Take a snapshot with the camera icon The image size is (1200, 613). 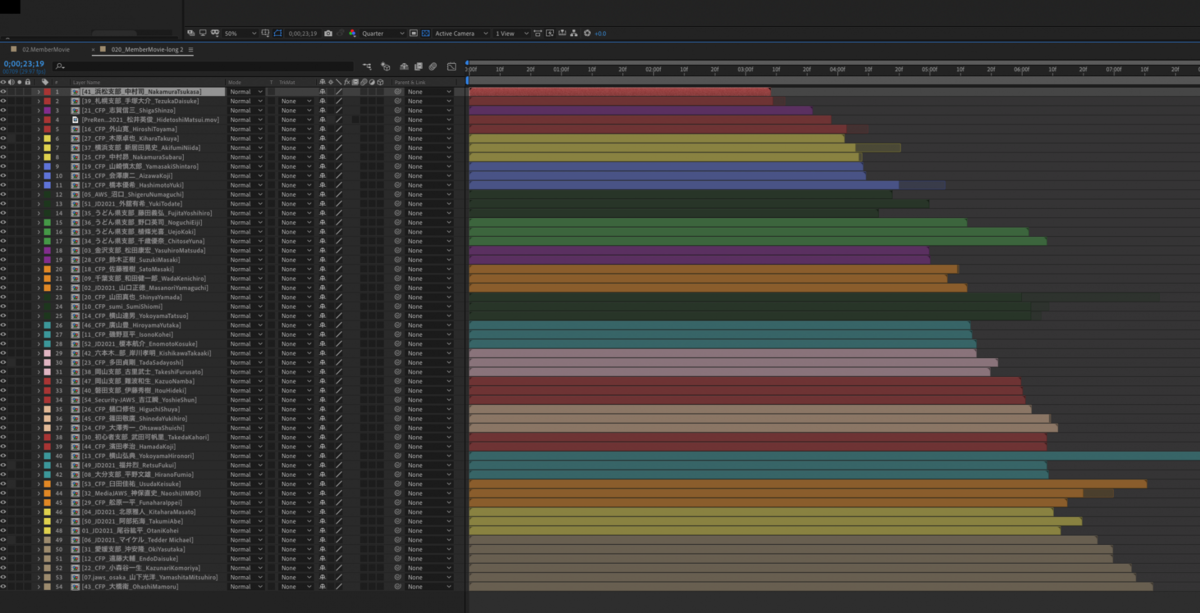(x=328, y=33)
